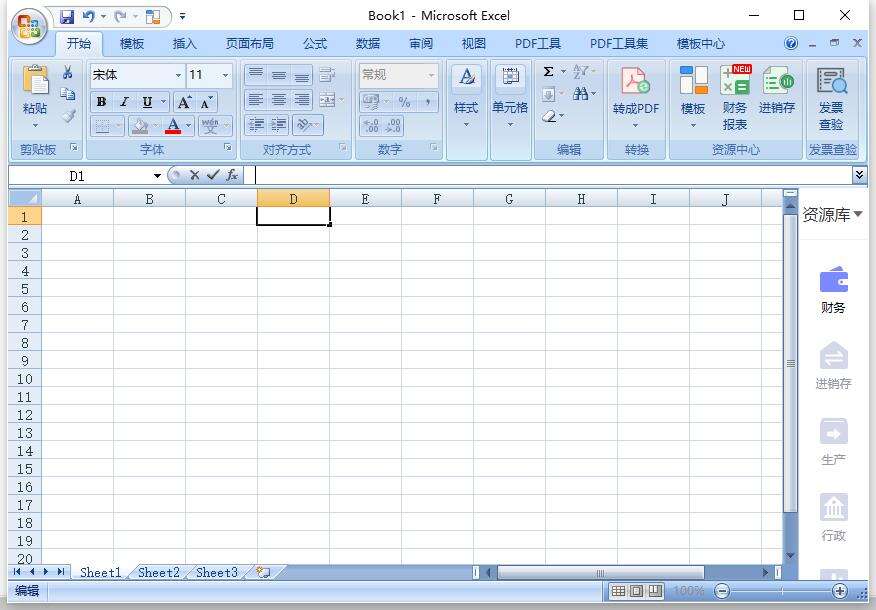Apply percent style to the cell

(x=404, y=102)
